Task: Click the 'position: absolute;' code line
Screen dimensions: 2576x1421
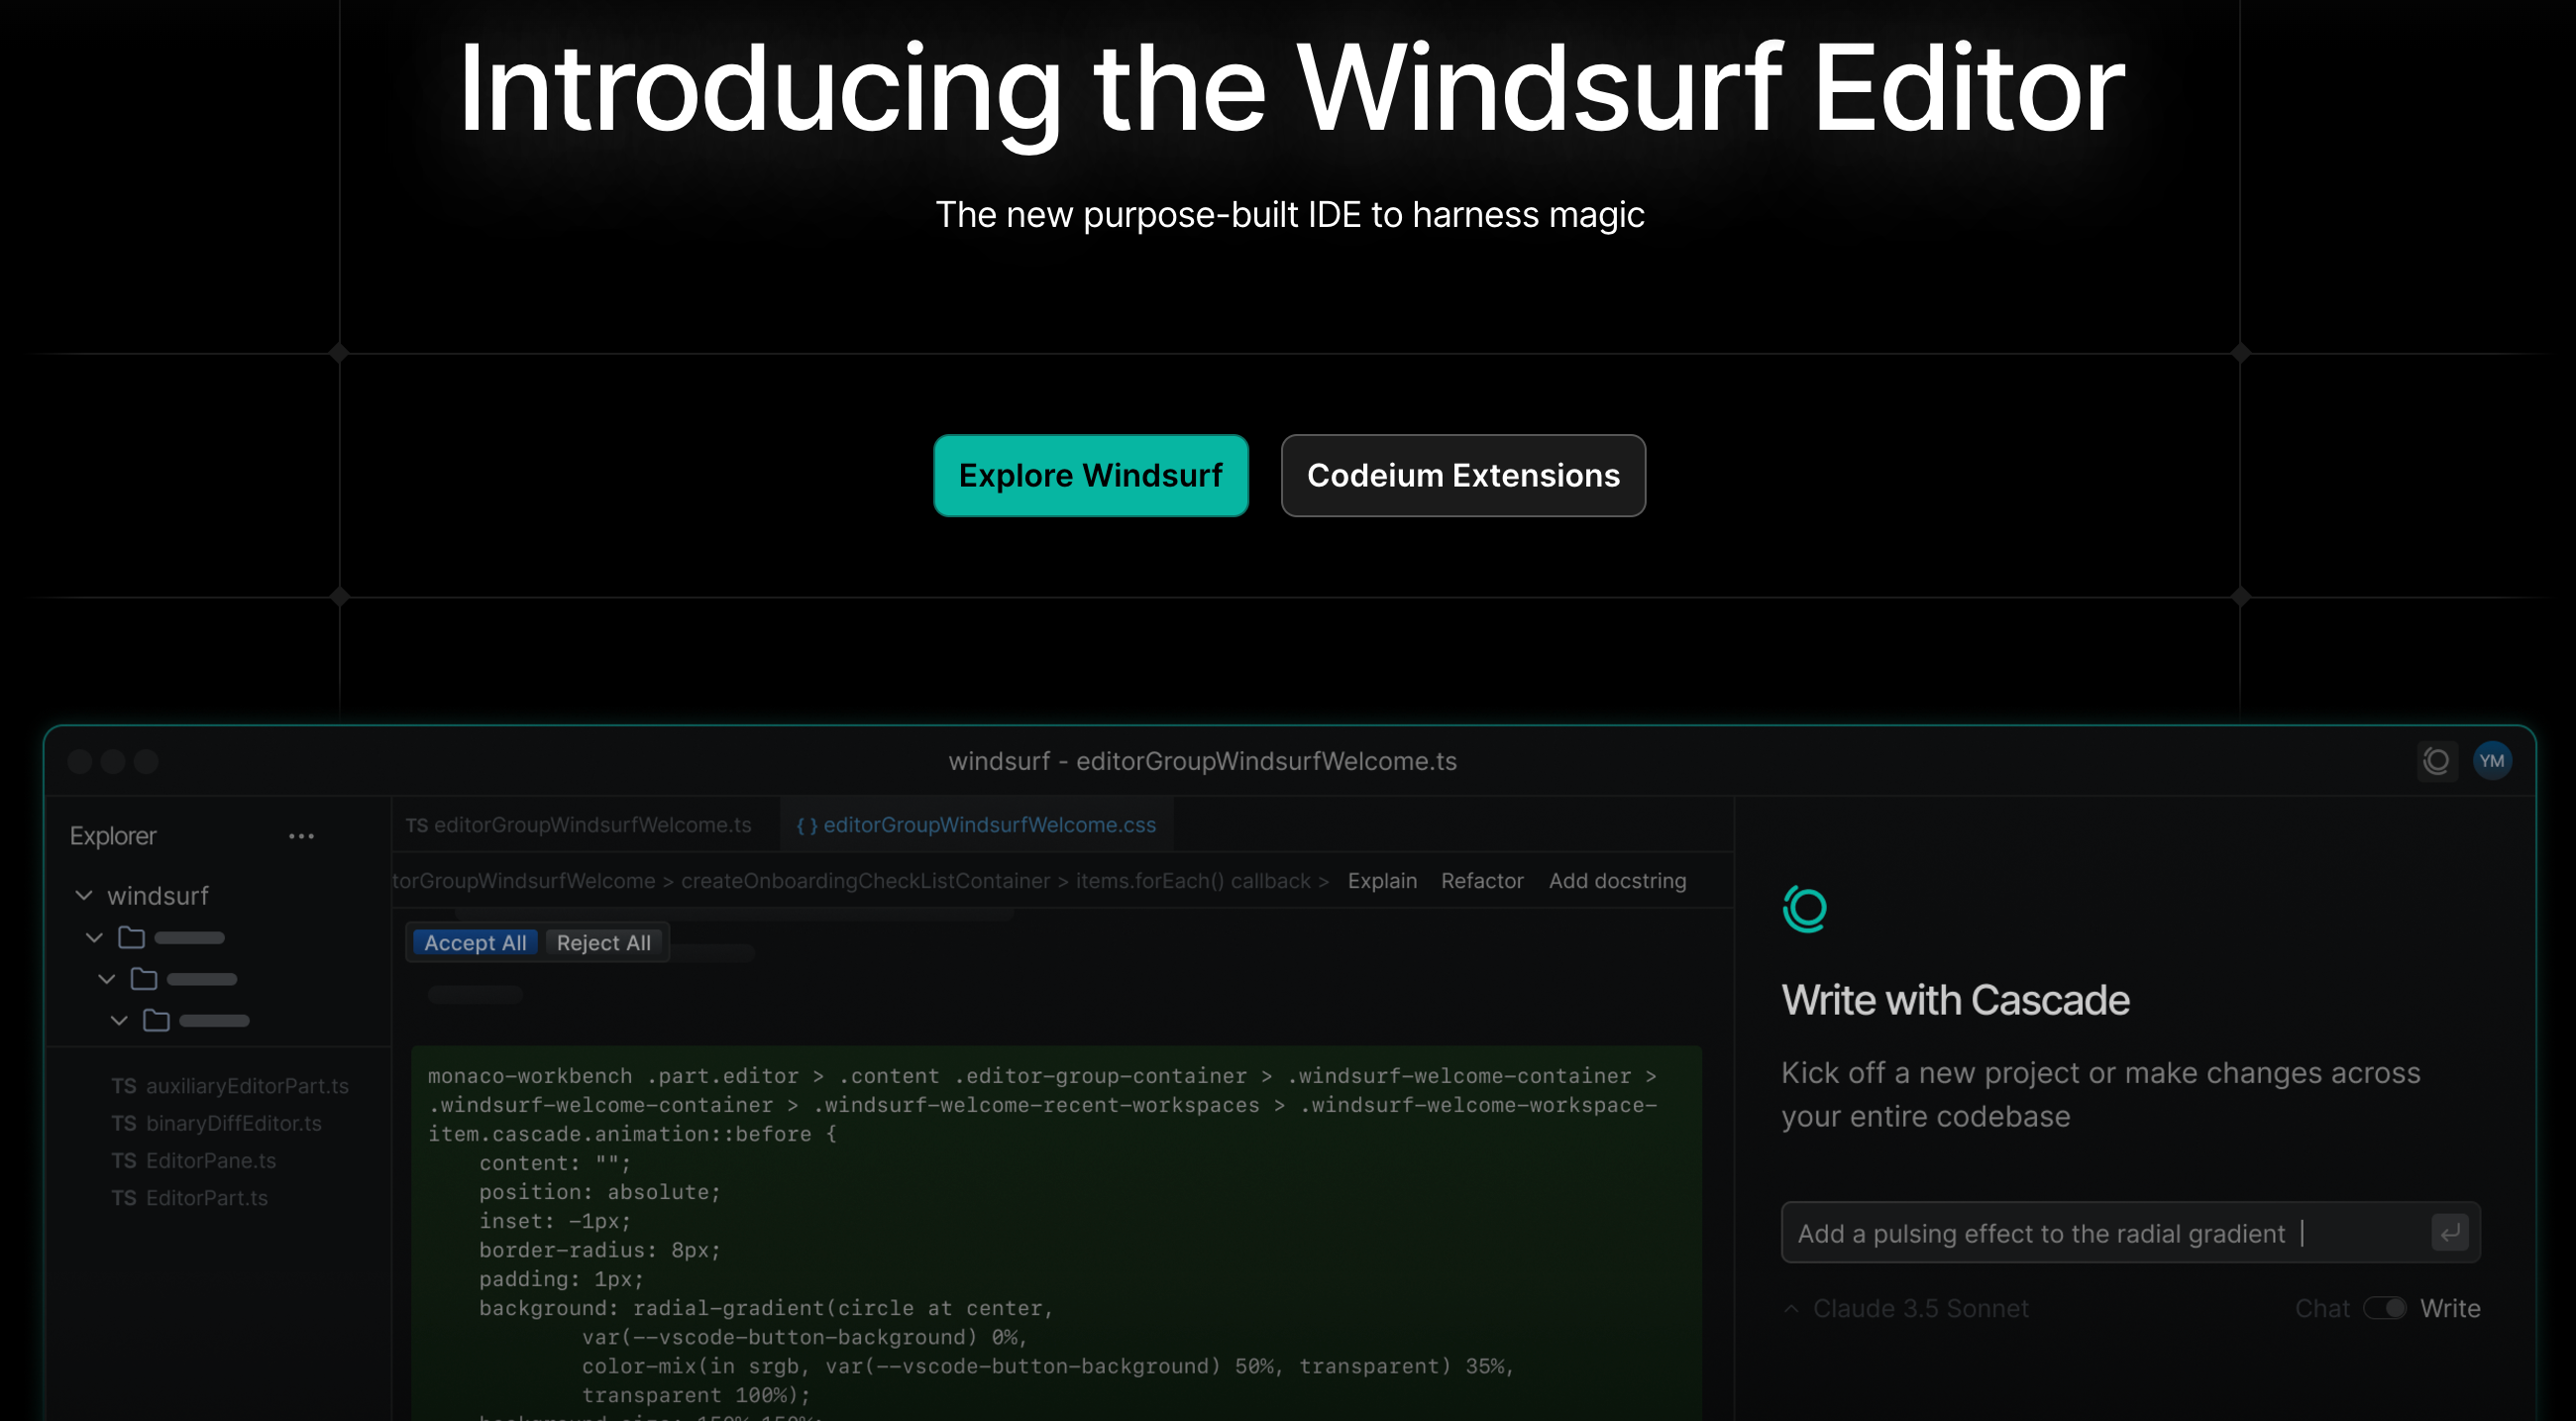Action: [x=600, y=1192]
